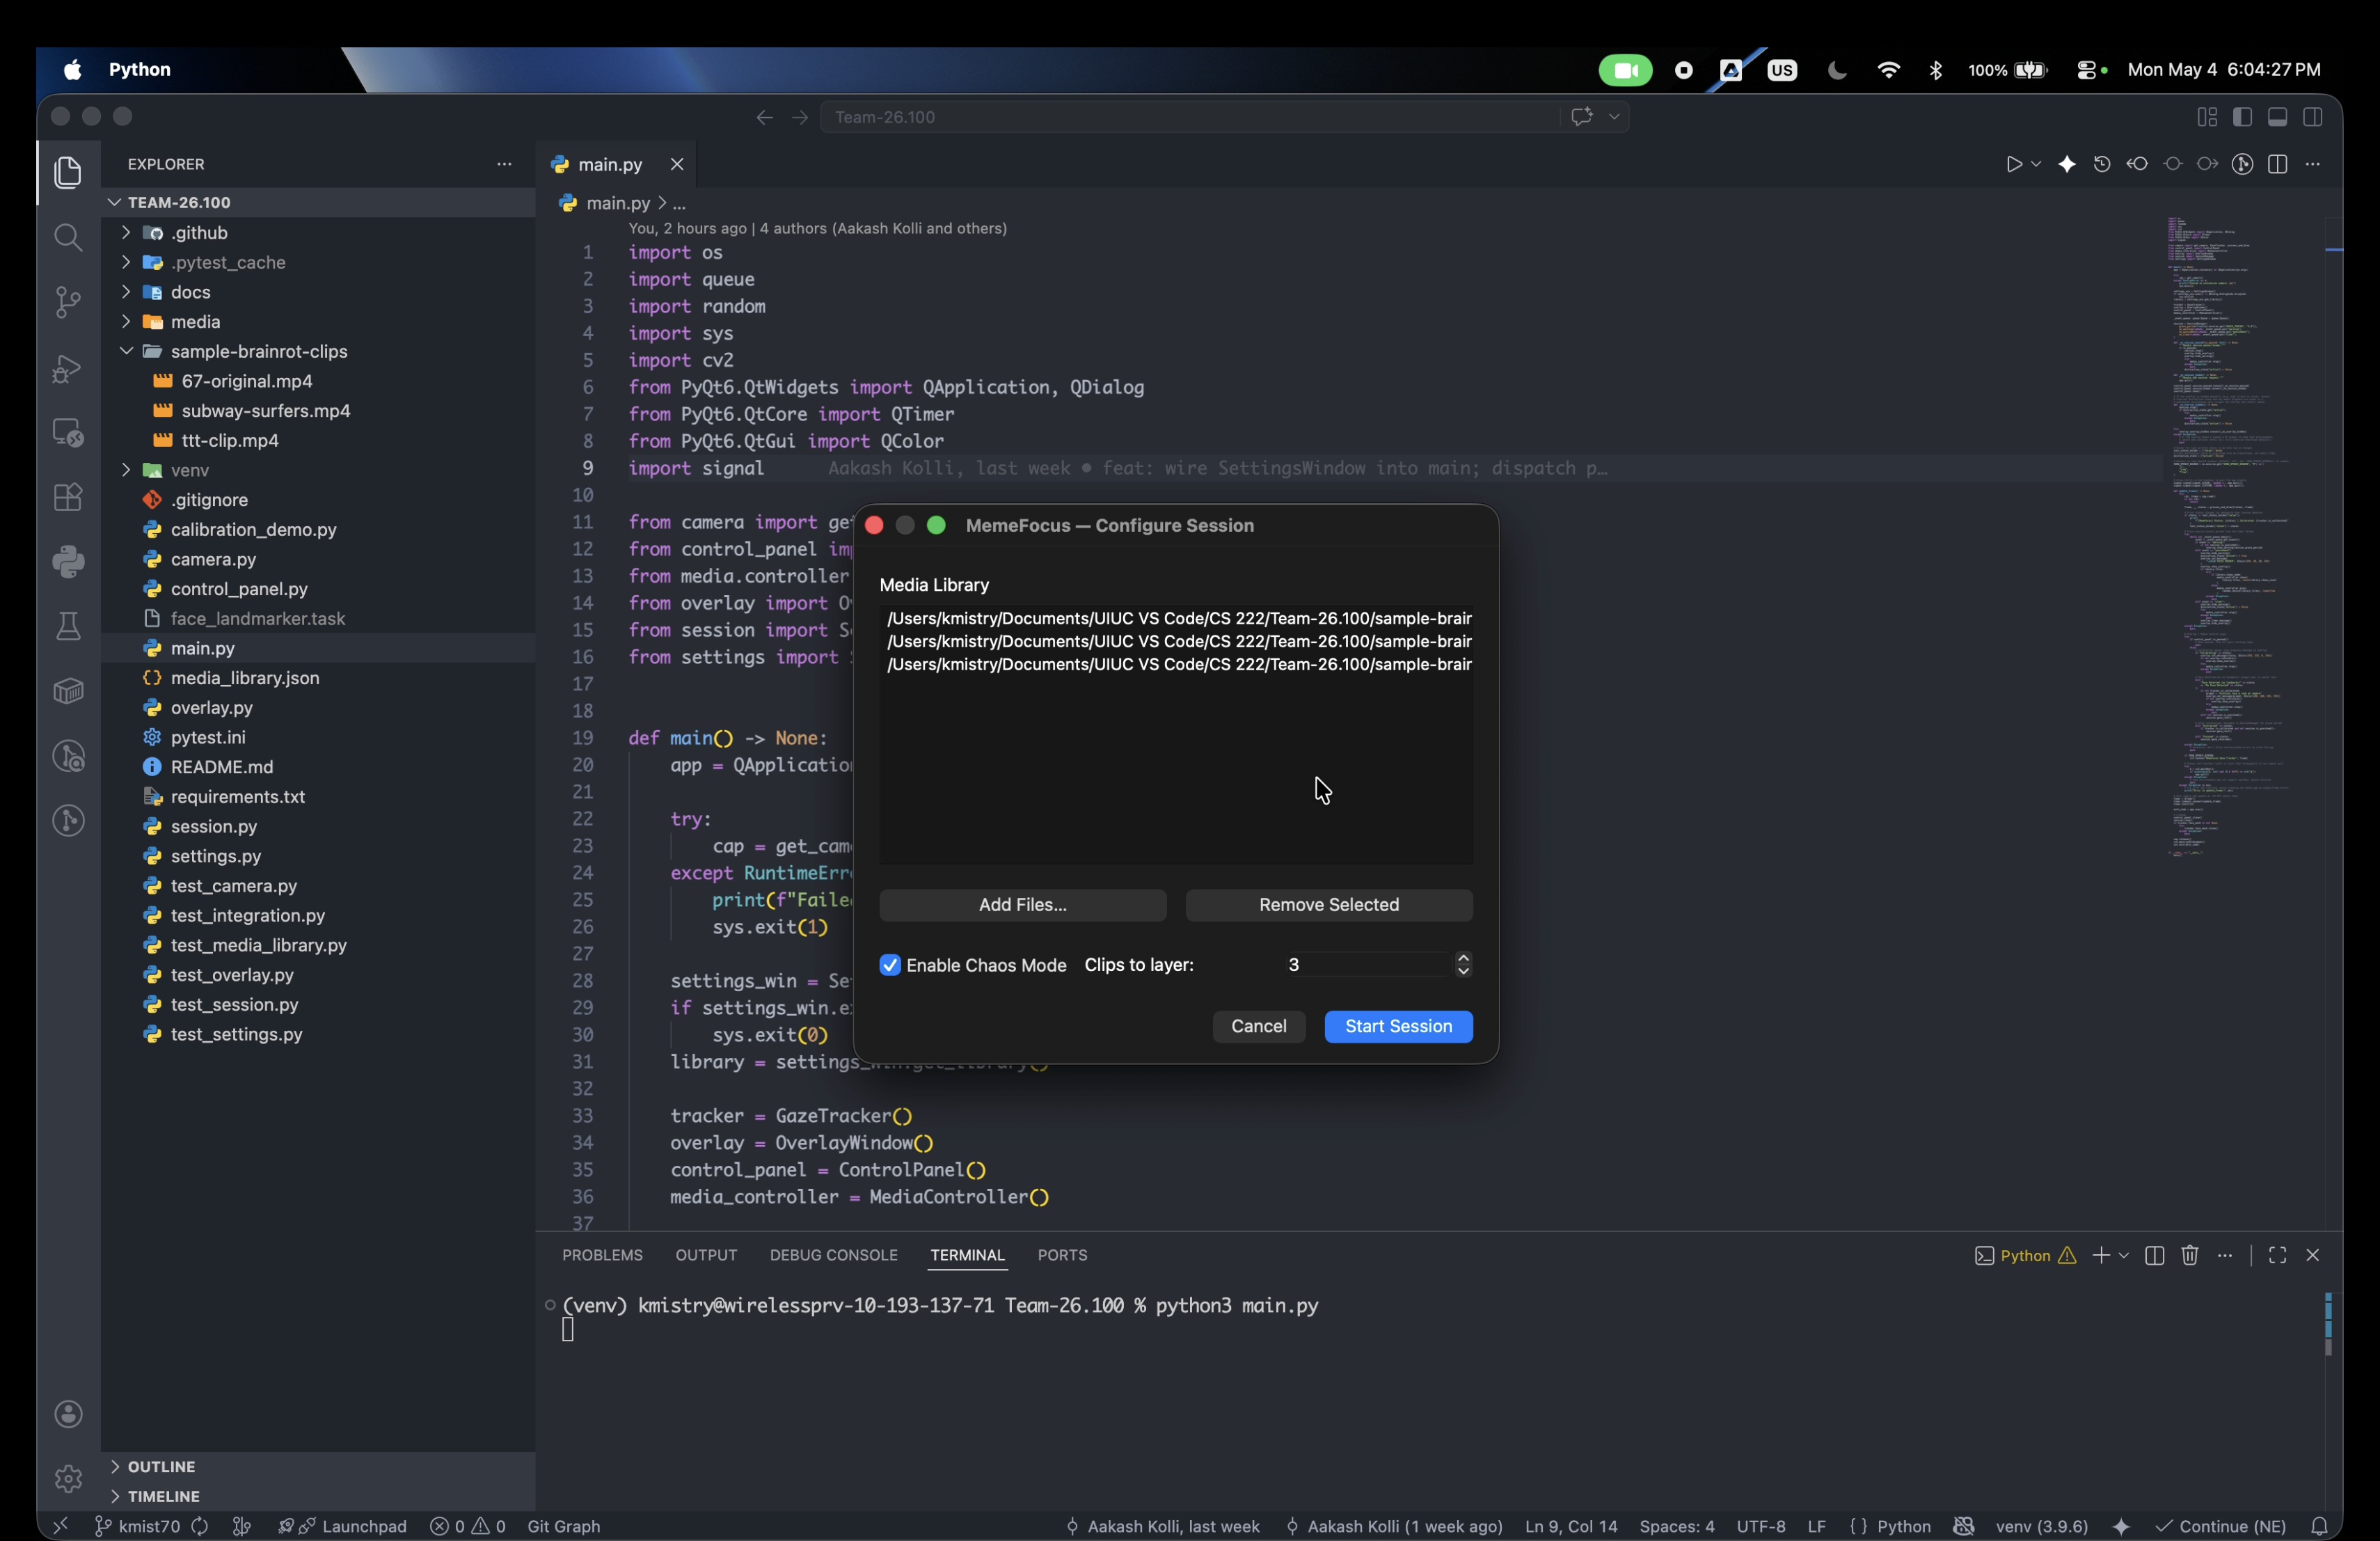The width and height of the screenshot is (2380, 1541).
Task: Click the Add Files... button
Action: pos(1022,905)
